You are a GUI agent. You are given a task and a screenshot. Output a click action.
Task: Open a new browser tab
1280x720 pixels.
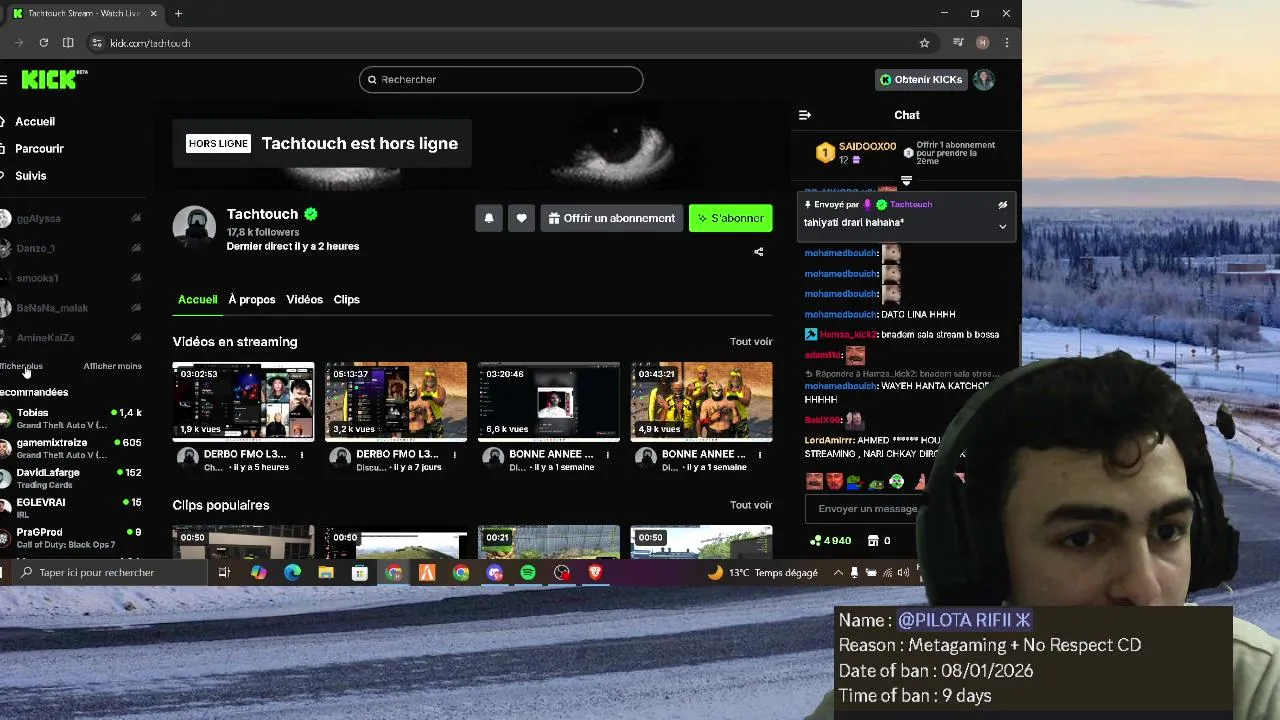(x=178, y=13)
